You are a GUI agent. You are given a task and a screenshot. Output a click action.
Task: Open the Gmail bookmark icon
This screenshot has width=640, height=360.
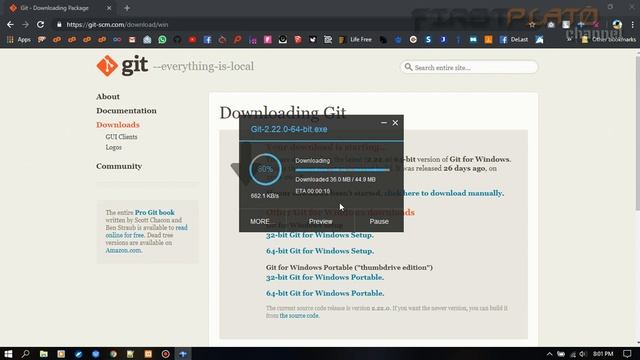132,40
